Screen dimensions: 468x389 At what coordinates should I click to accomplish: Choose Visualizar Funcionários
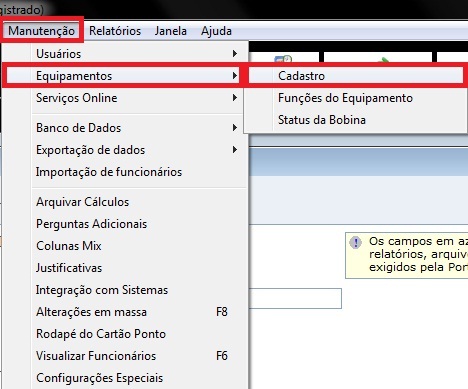tap(125, 356)
